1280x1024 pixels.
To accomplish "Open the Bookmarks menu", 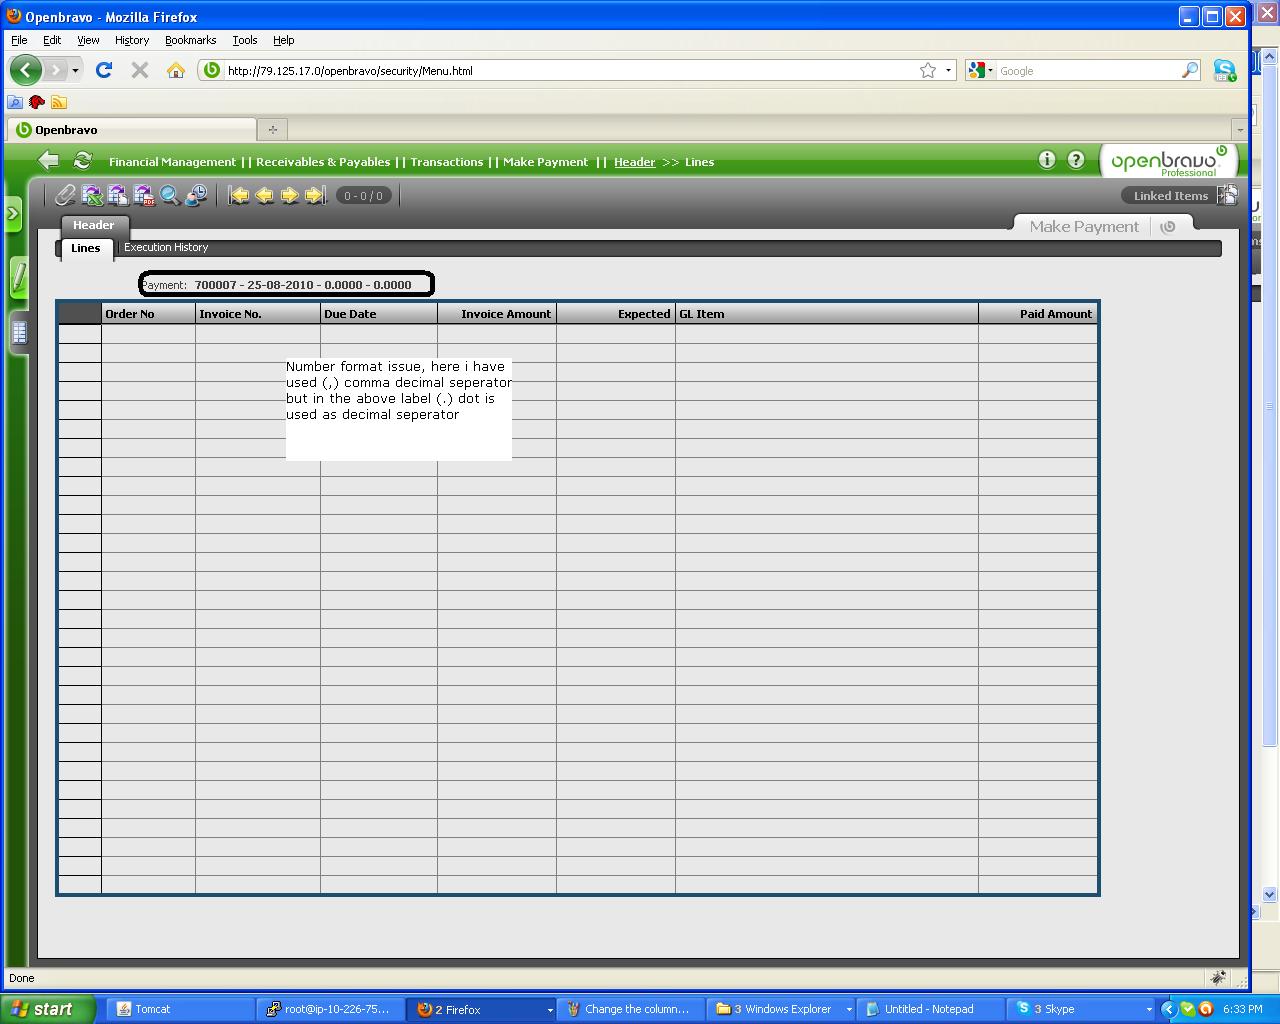I will [x=190, y=40].
